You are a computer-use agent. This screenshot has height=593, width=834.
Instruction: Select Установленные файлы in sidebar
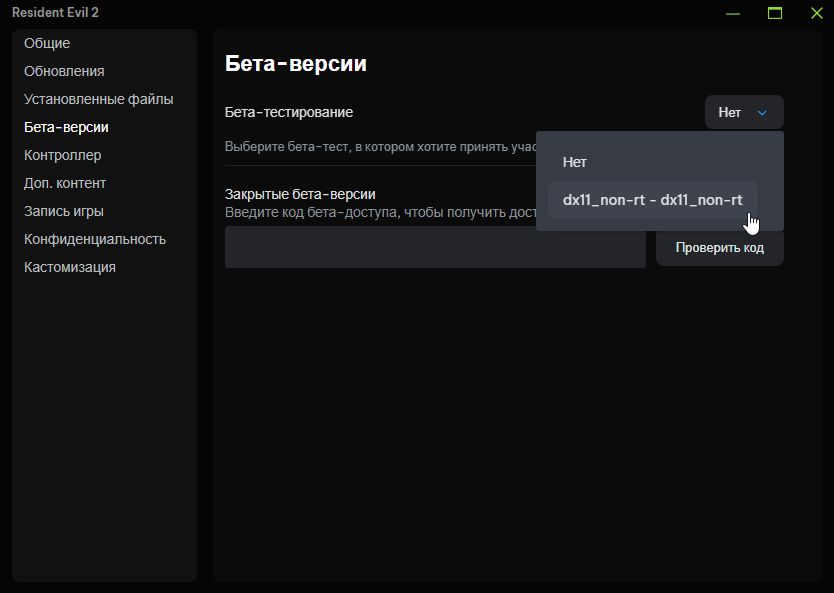click(x=98, y=99)
